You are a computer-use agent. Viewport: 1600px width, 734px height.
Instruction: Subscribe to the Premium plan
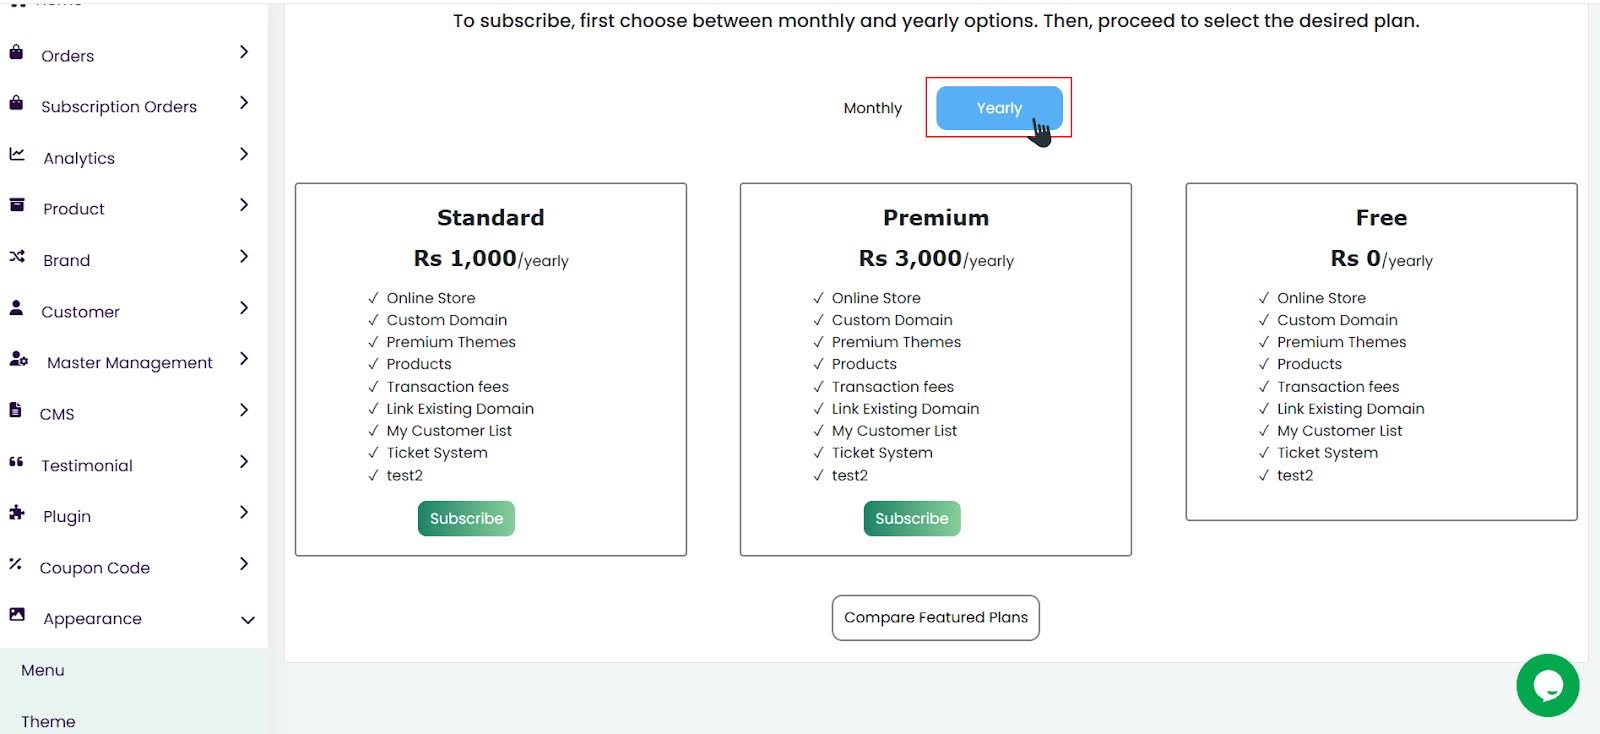pos(910,518)
